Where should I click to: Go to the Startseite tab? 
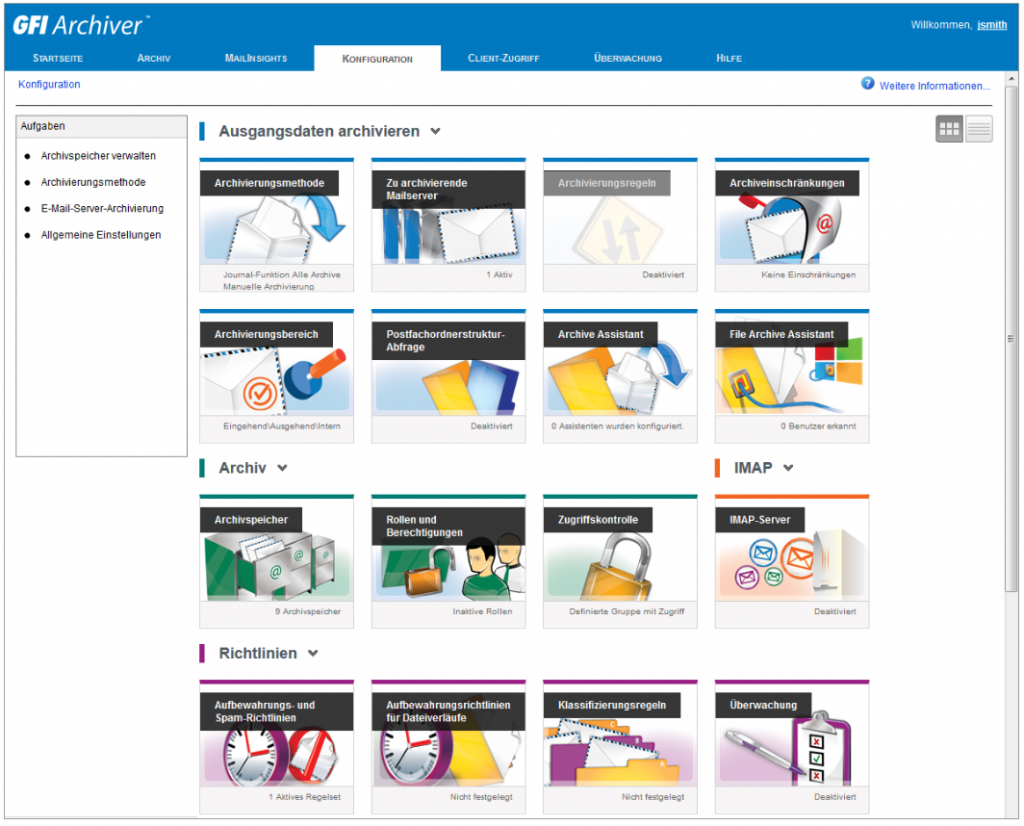[58, 58]
